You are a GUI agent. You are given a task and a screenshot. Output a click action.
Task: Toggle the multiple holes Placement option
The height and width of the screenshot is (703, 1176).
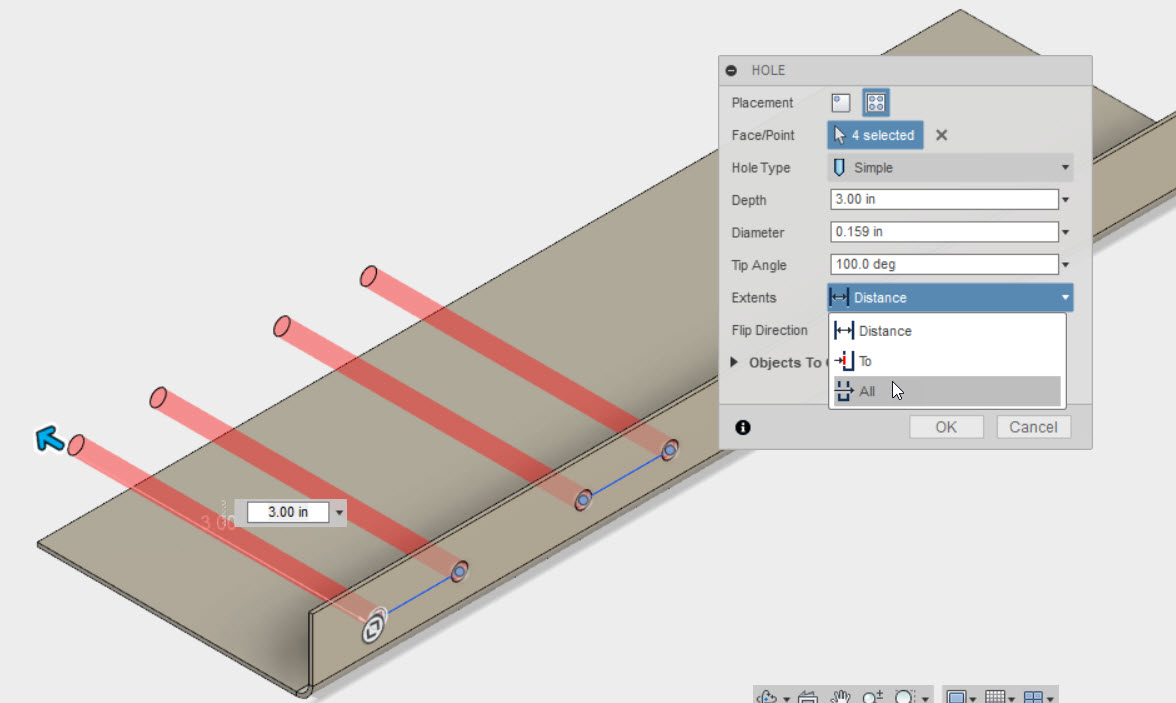click(874, 102)
